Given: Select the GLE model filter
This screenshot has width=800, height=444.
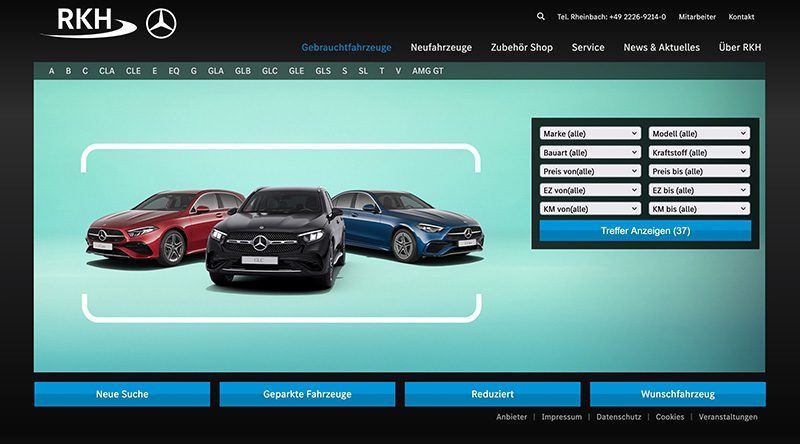Looking at the screenshot, I should coord(296,71).
